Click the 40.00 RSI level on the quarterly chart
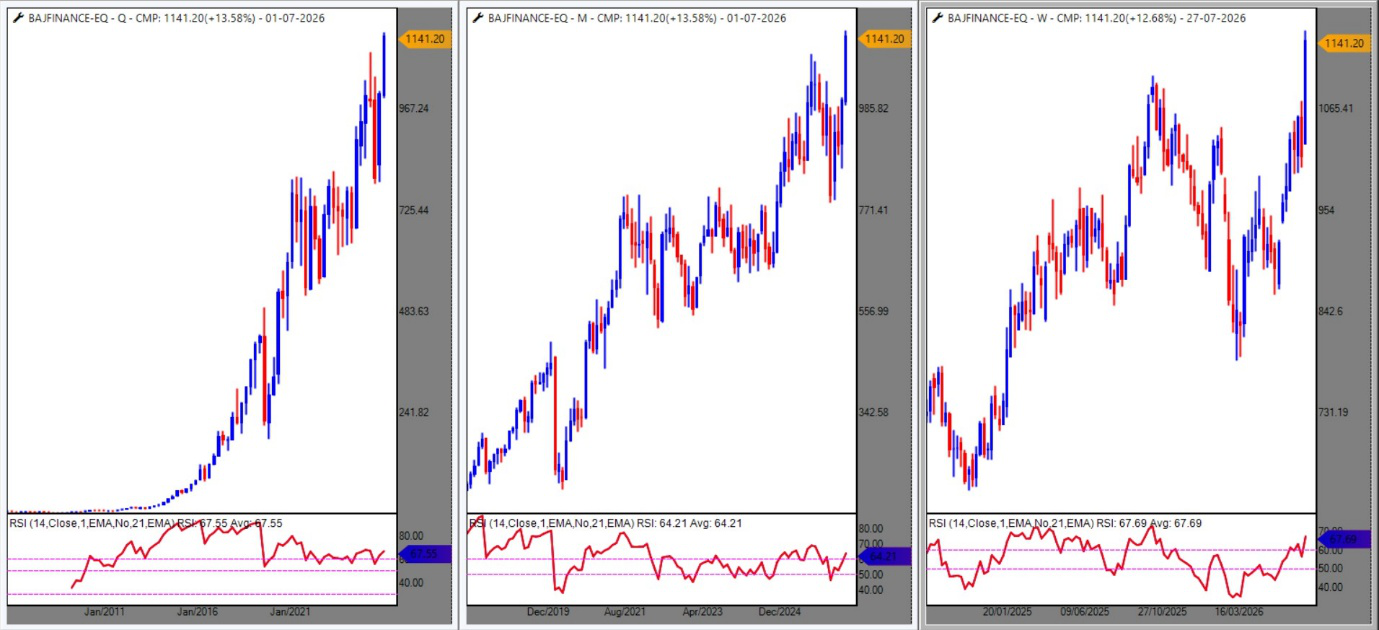 point(411,582)
